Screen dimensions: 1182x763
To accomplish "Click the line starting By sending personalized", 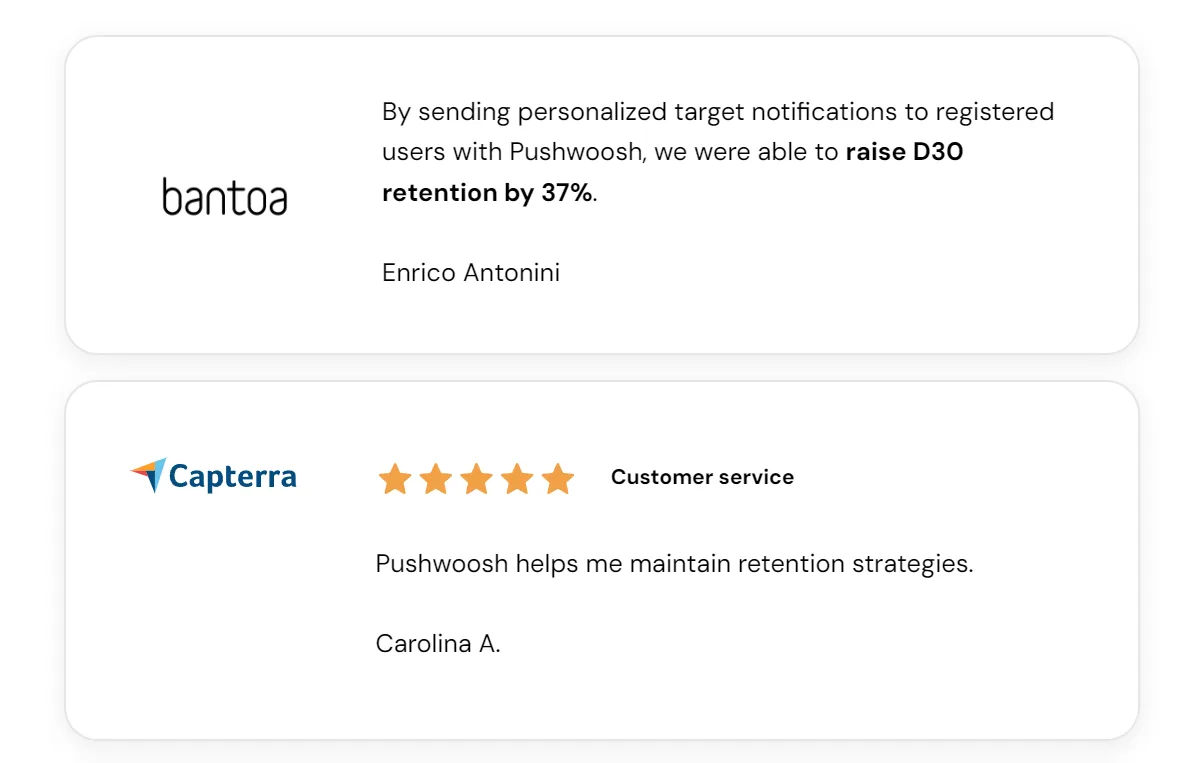I will 717,111.
